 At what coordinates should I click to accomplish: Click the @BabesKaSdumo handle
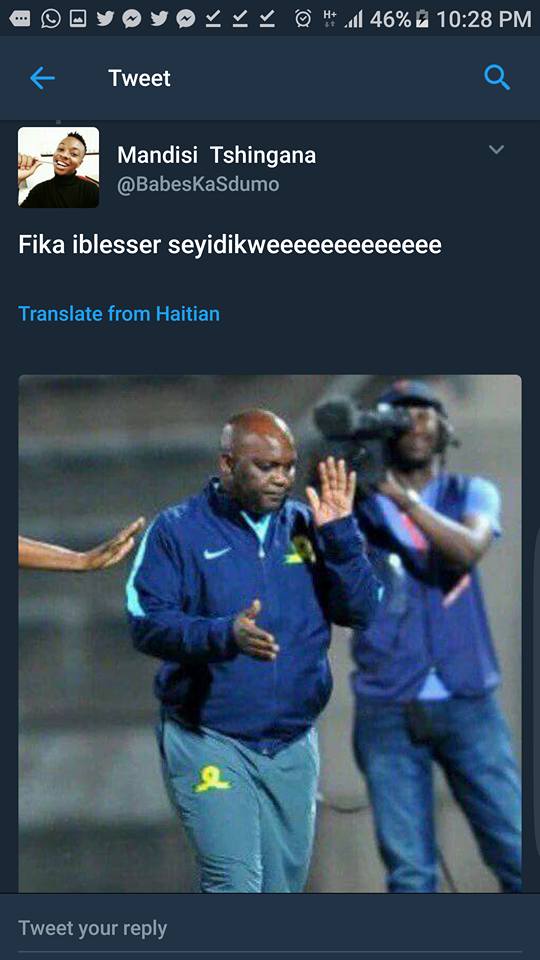click(198, 184)
